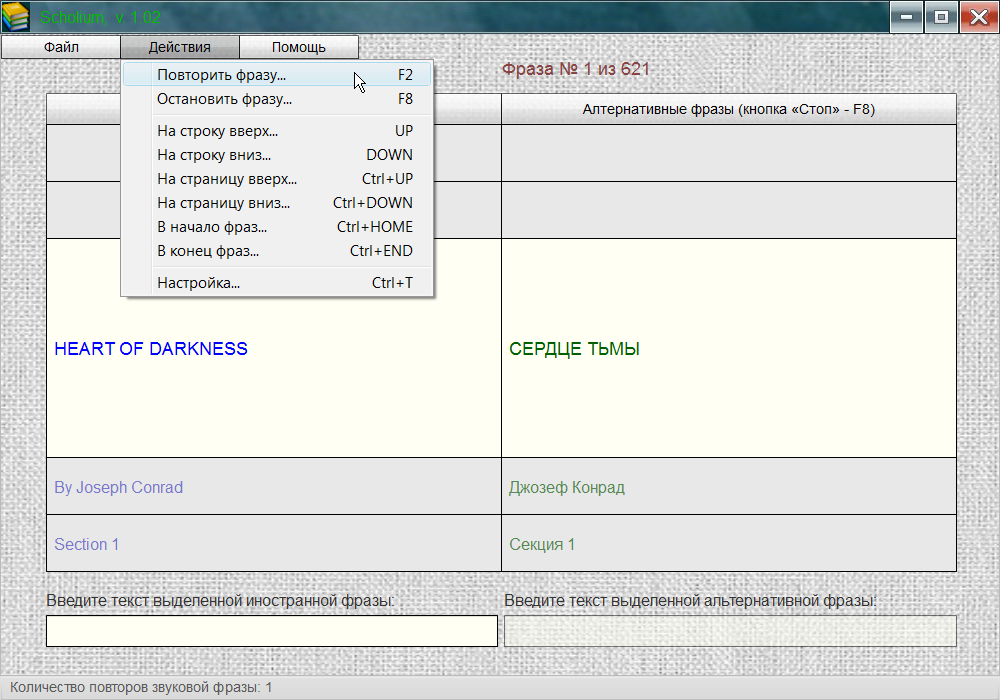Image resolution: width=1000 pixels, height=700 pixels.
Task: Jump with В начало фраз item
Action: click(212, 227)
